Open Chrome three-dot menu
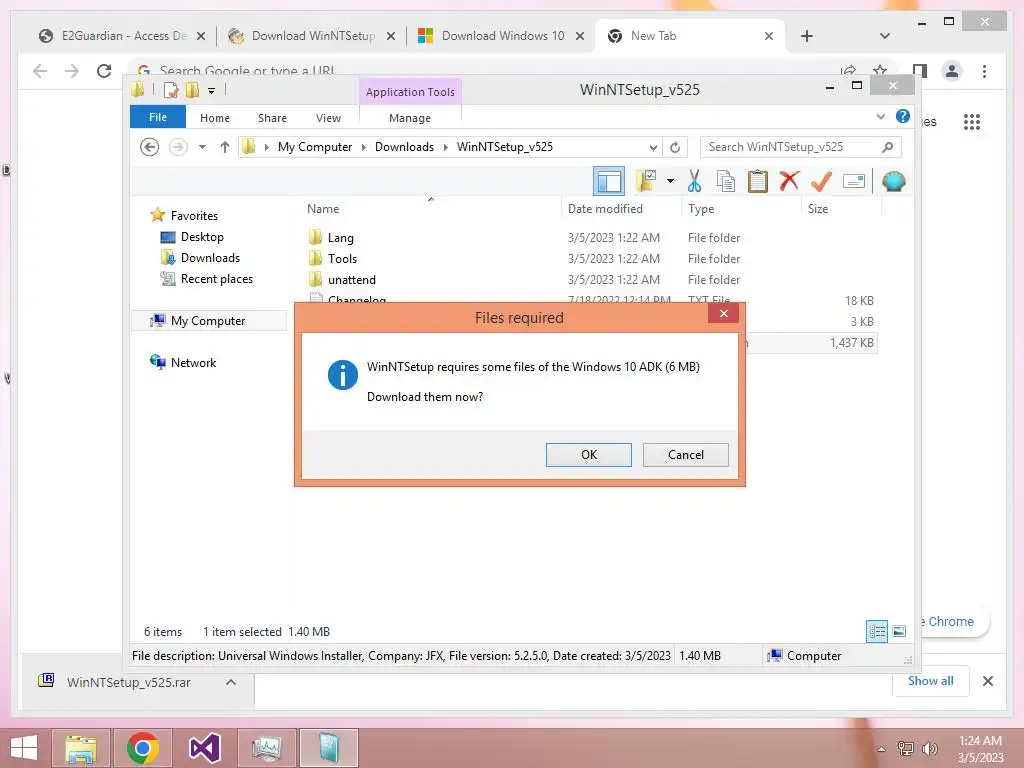The image size is (1024, 768). (x=984, y=71)
